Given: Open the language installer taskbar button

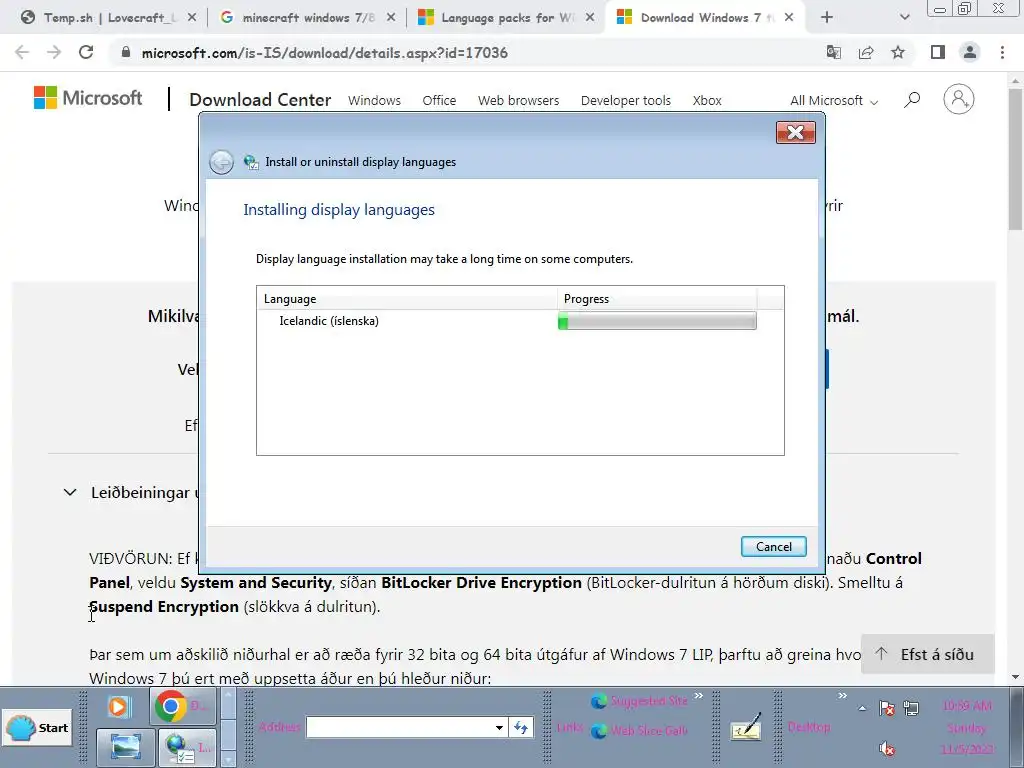Looking at the screenshot, I should [x=187, y=747].
